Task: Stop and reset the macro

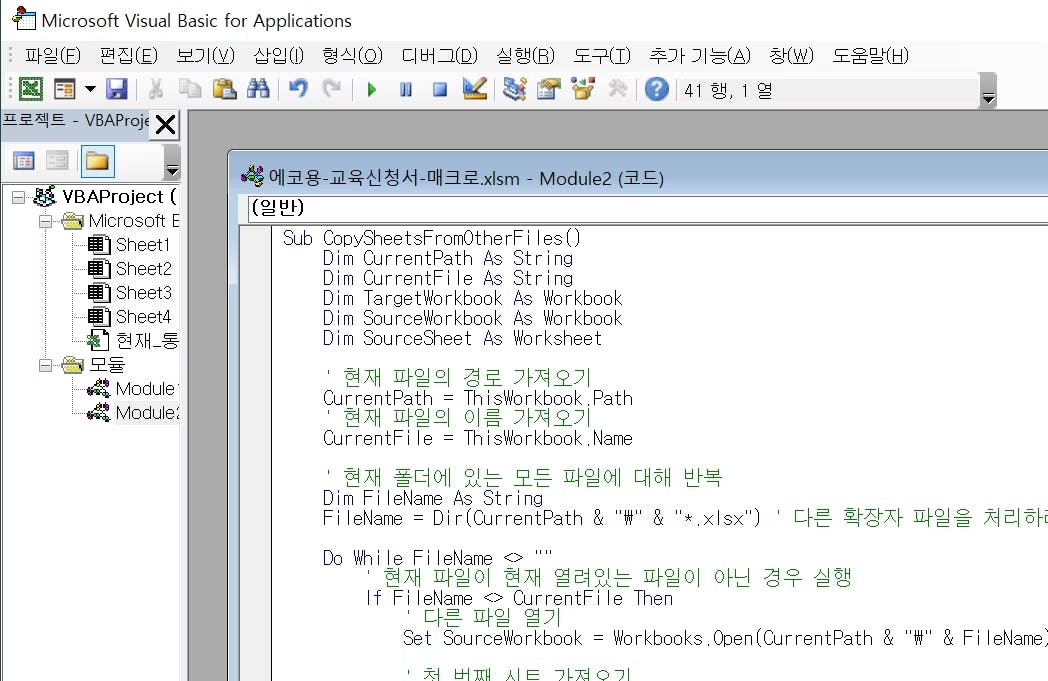Action: click(439, 89)
